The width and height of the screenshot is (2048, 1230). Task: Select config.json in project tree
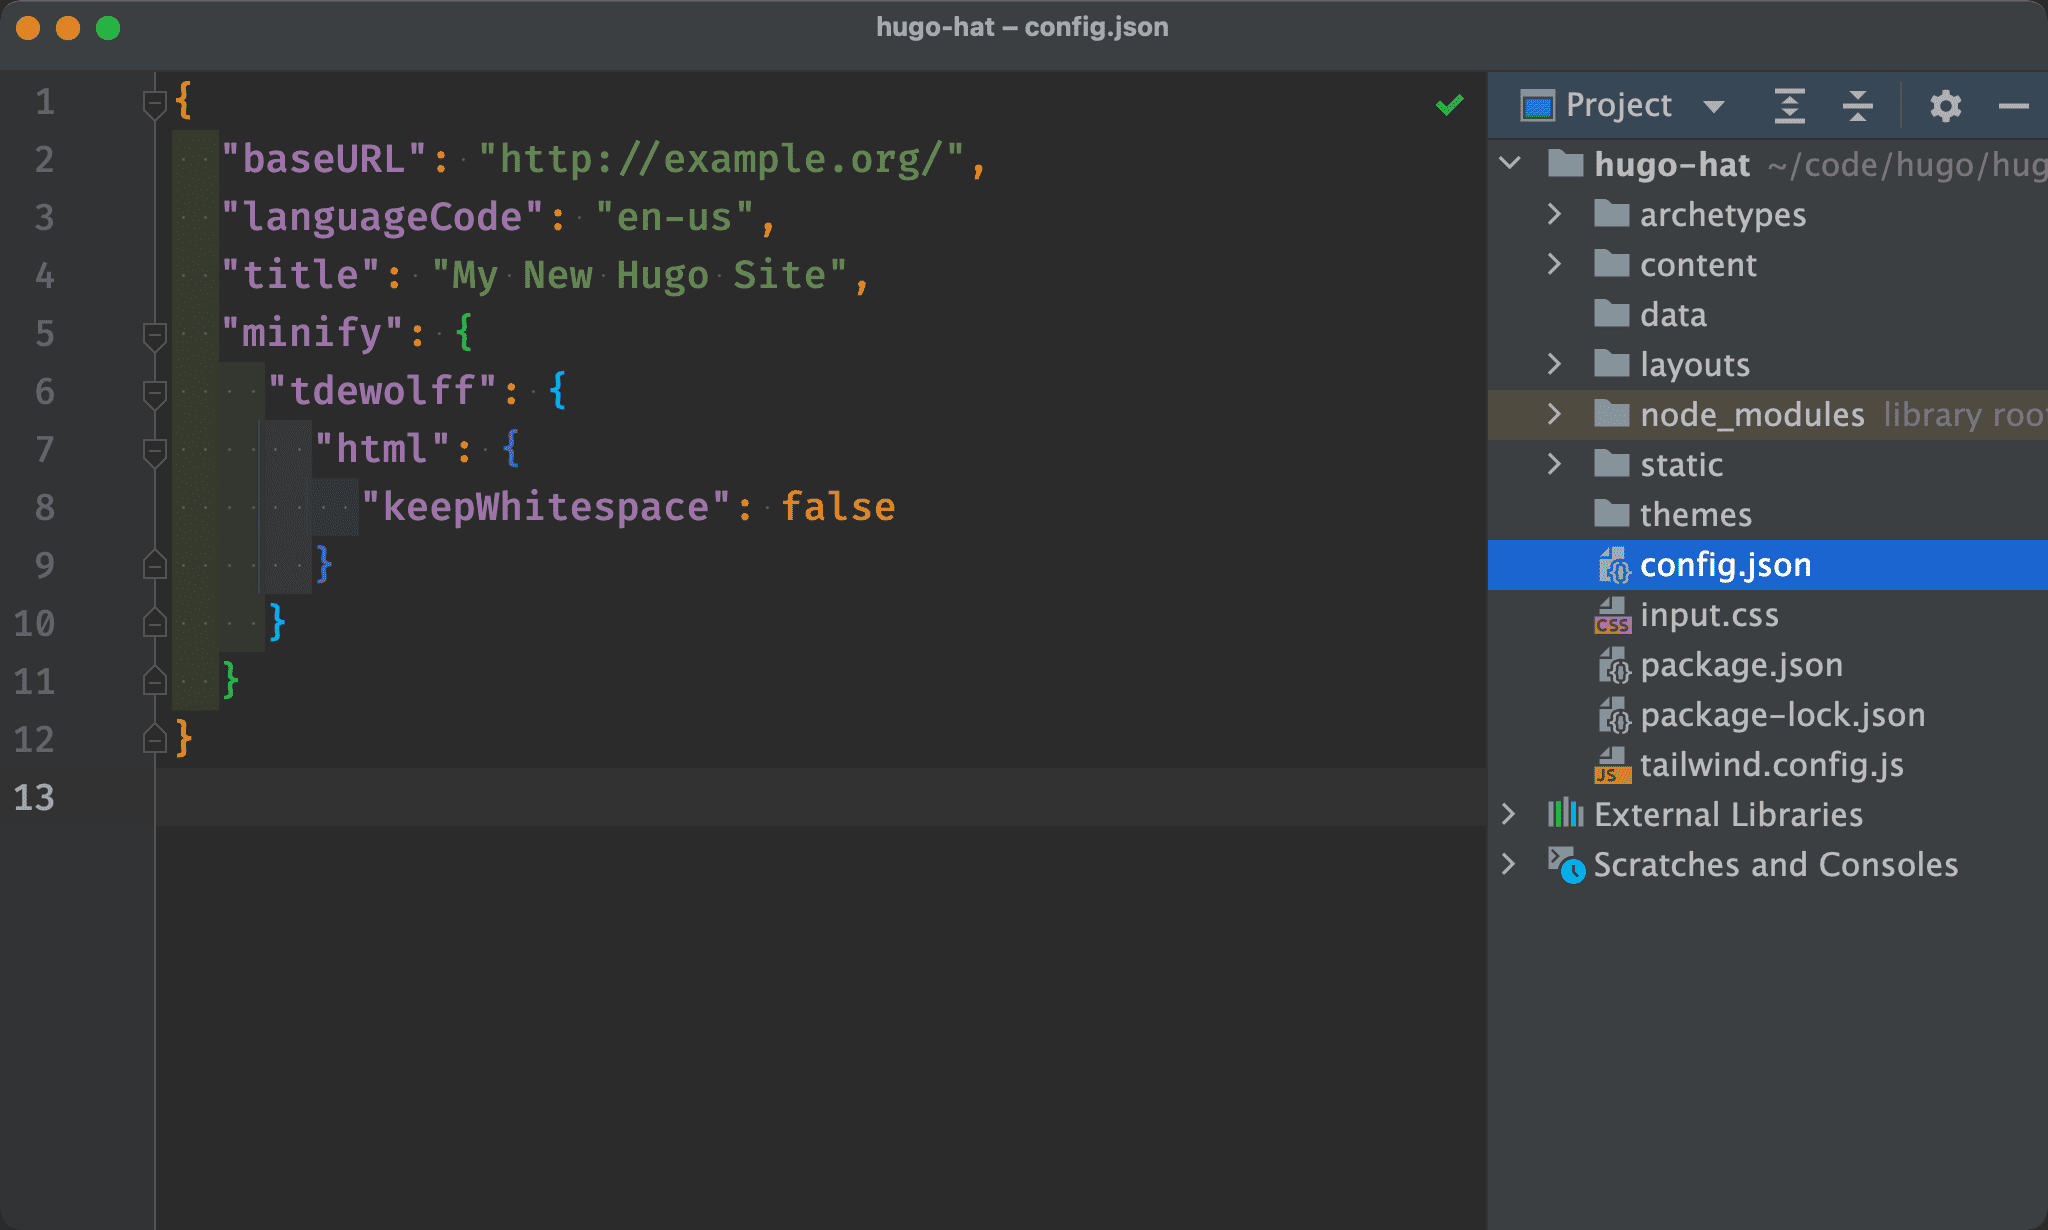(x=1767, y=565)
